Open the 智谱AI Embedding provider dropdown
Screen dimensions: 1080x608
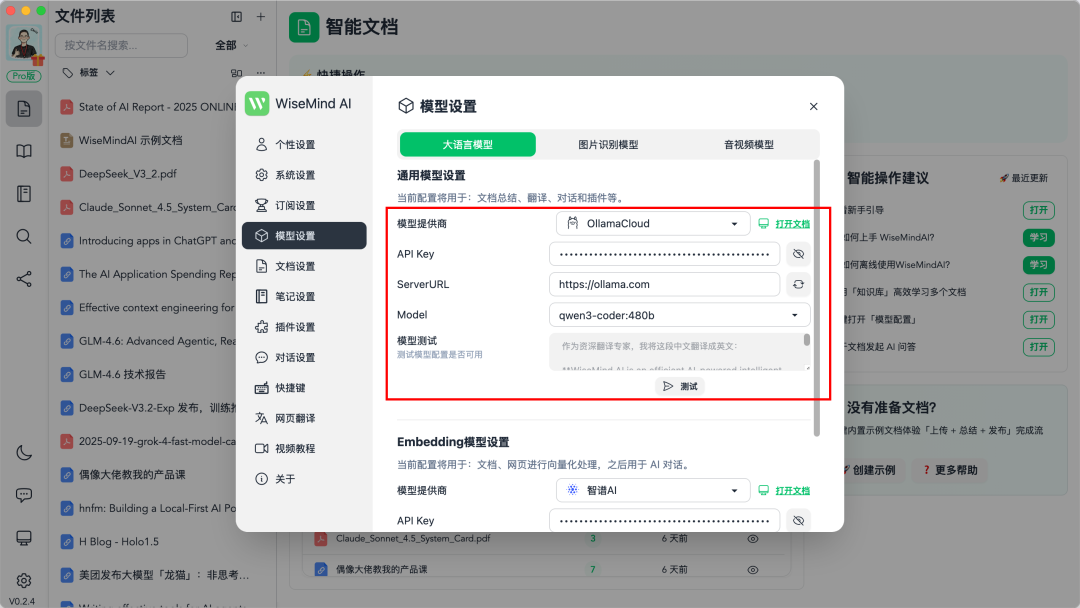[652, 490]
